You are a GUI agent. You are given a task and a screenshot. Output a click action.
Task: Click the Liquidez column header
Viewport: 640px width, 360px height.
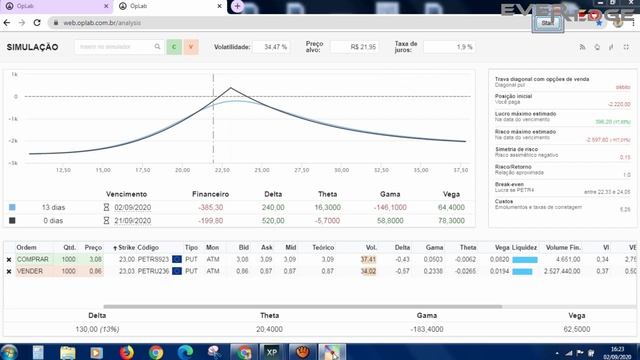click(524, 248)
